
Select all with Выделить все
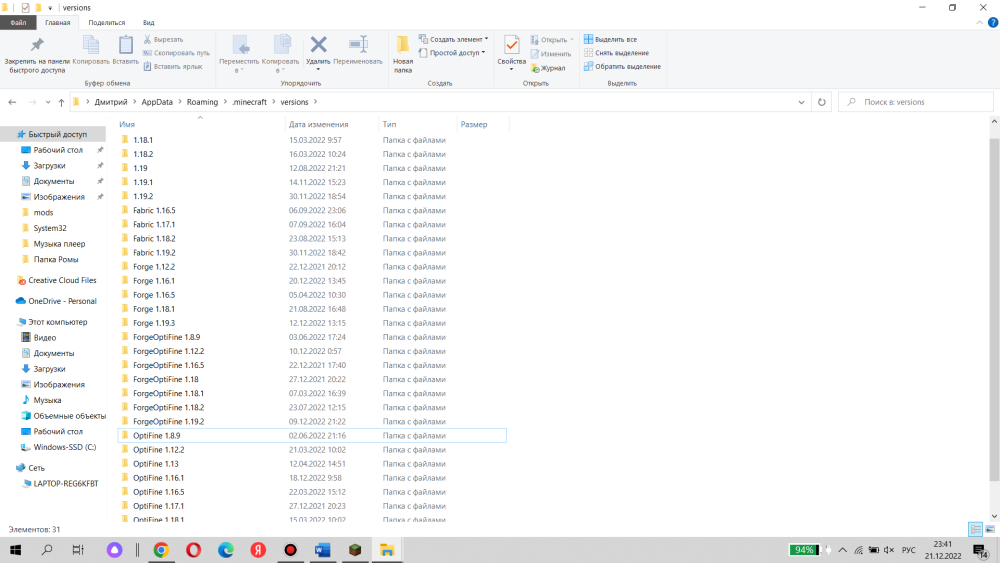610,40
